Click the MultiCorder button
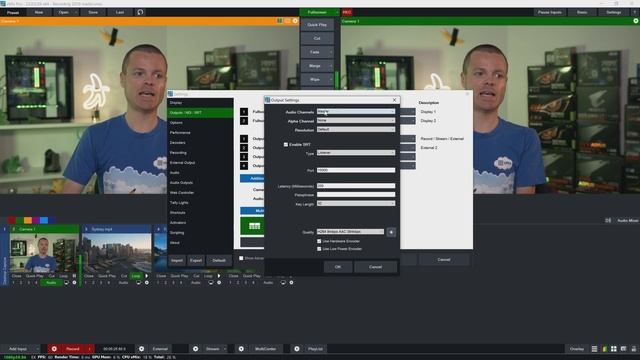The width and height of the screenshot is (640, 360). coord(265,349)
